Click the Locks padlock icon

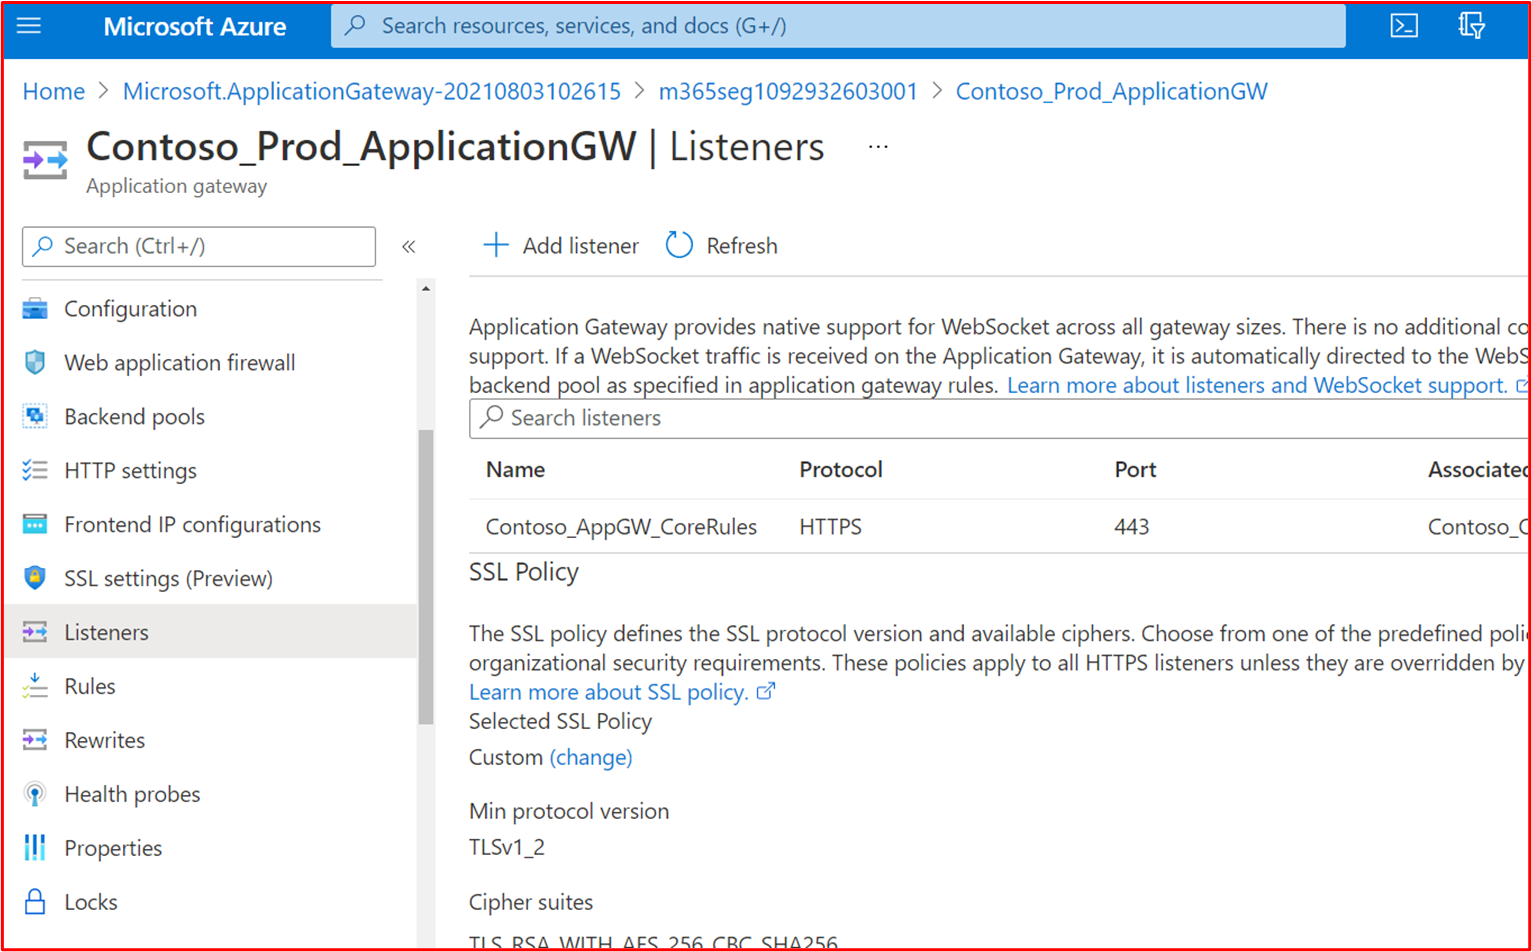[x=35, y=902]
